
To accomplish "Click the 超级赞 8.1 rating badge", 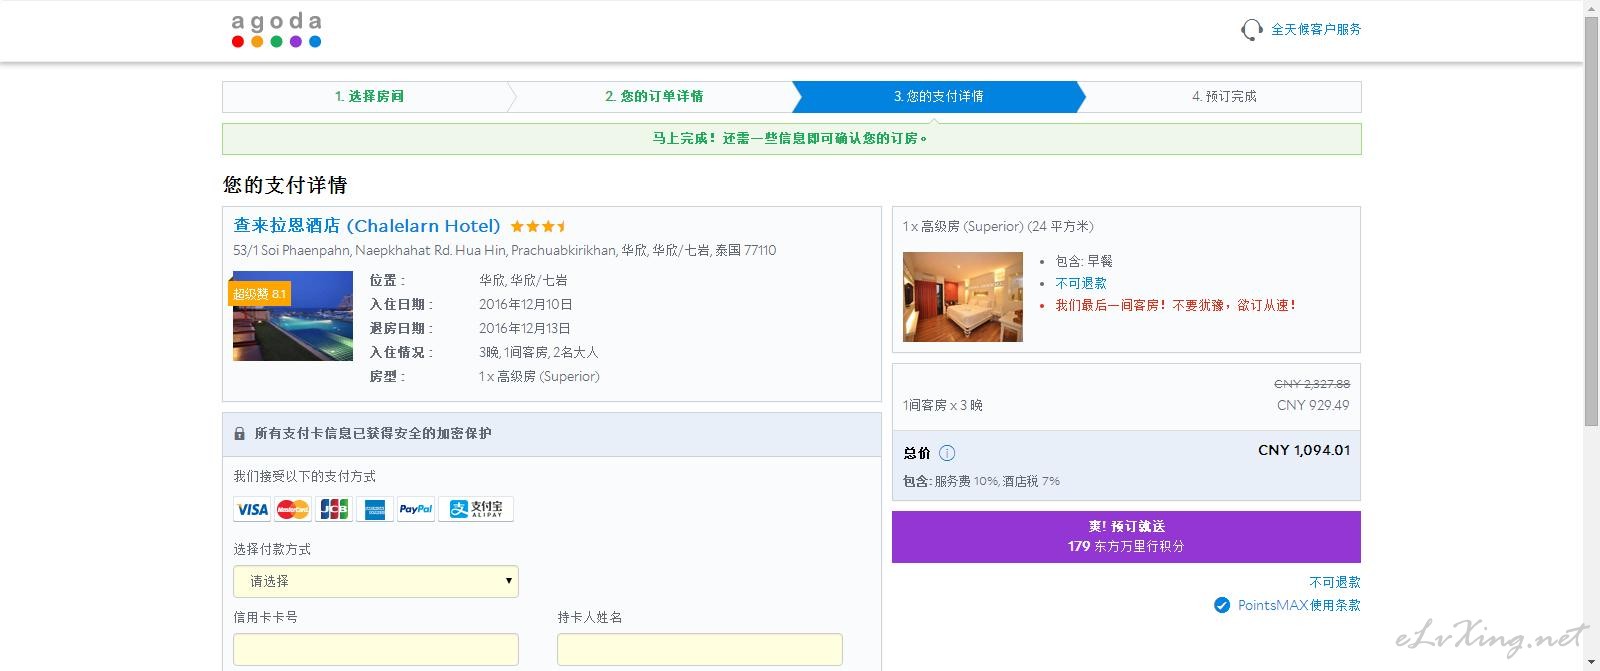I will click(259, 293).
